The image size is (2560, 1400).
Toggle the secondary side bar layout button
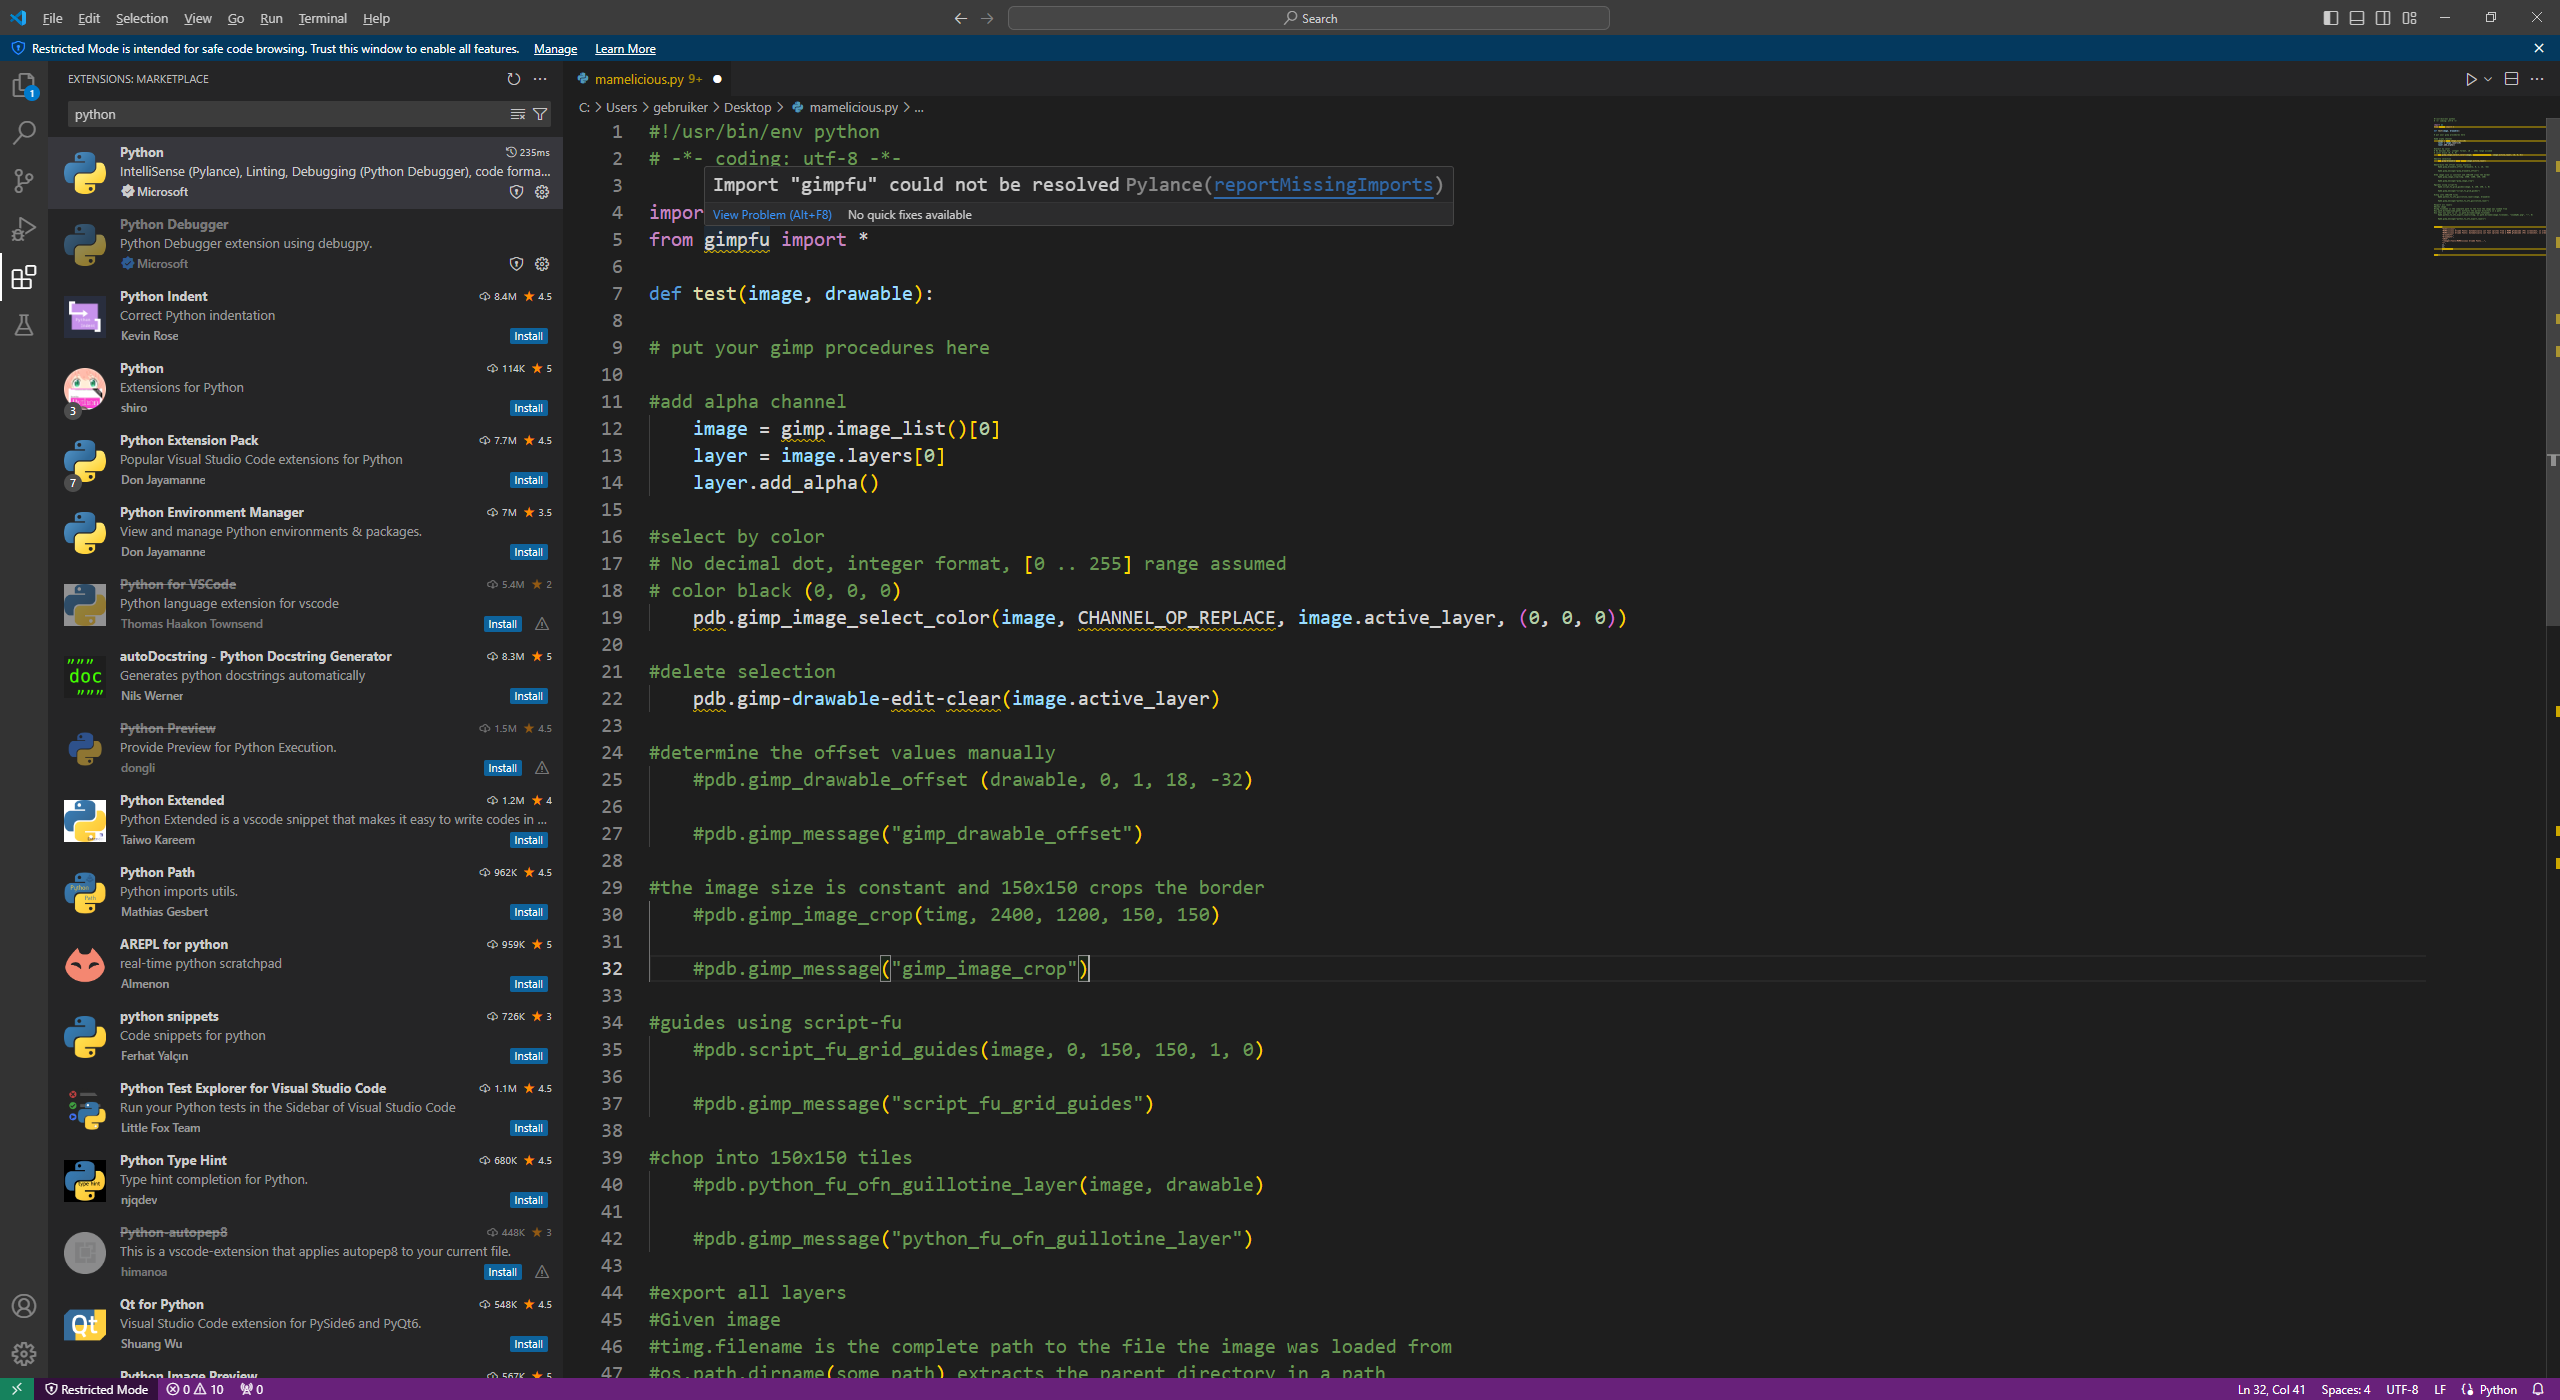[x=2383, y=18]
